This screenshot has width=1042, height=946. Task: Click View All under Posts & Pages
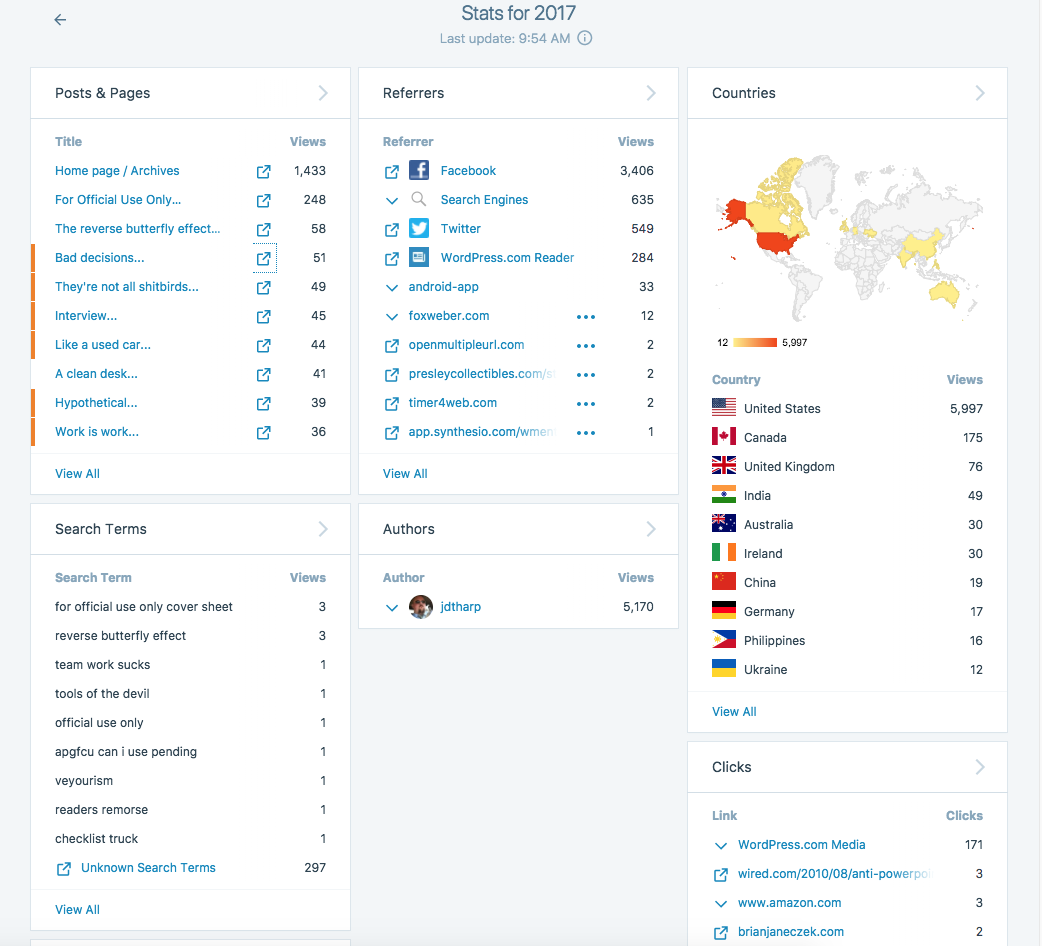click(77, 473)
